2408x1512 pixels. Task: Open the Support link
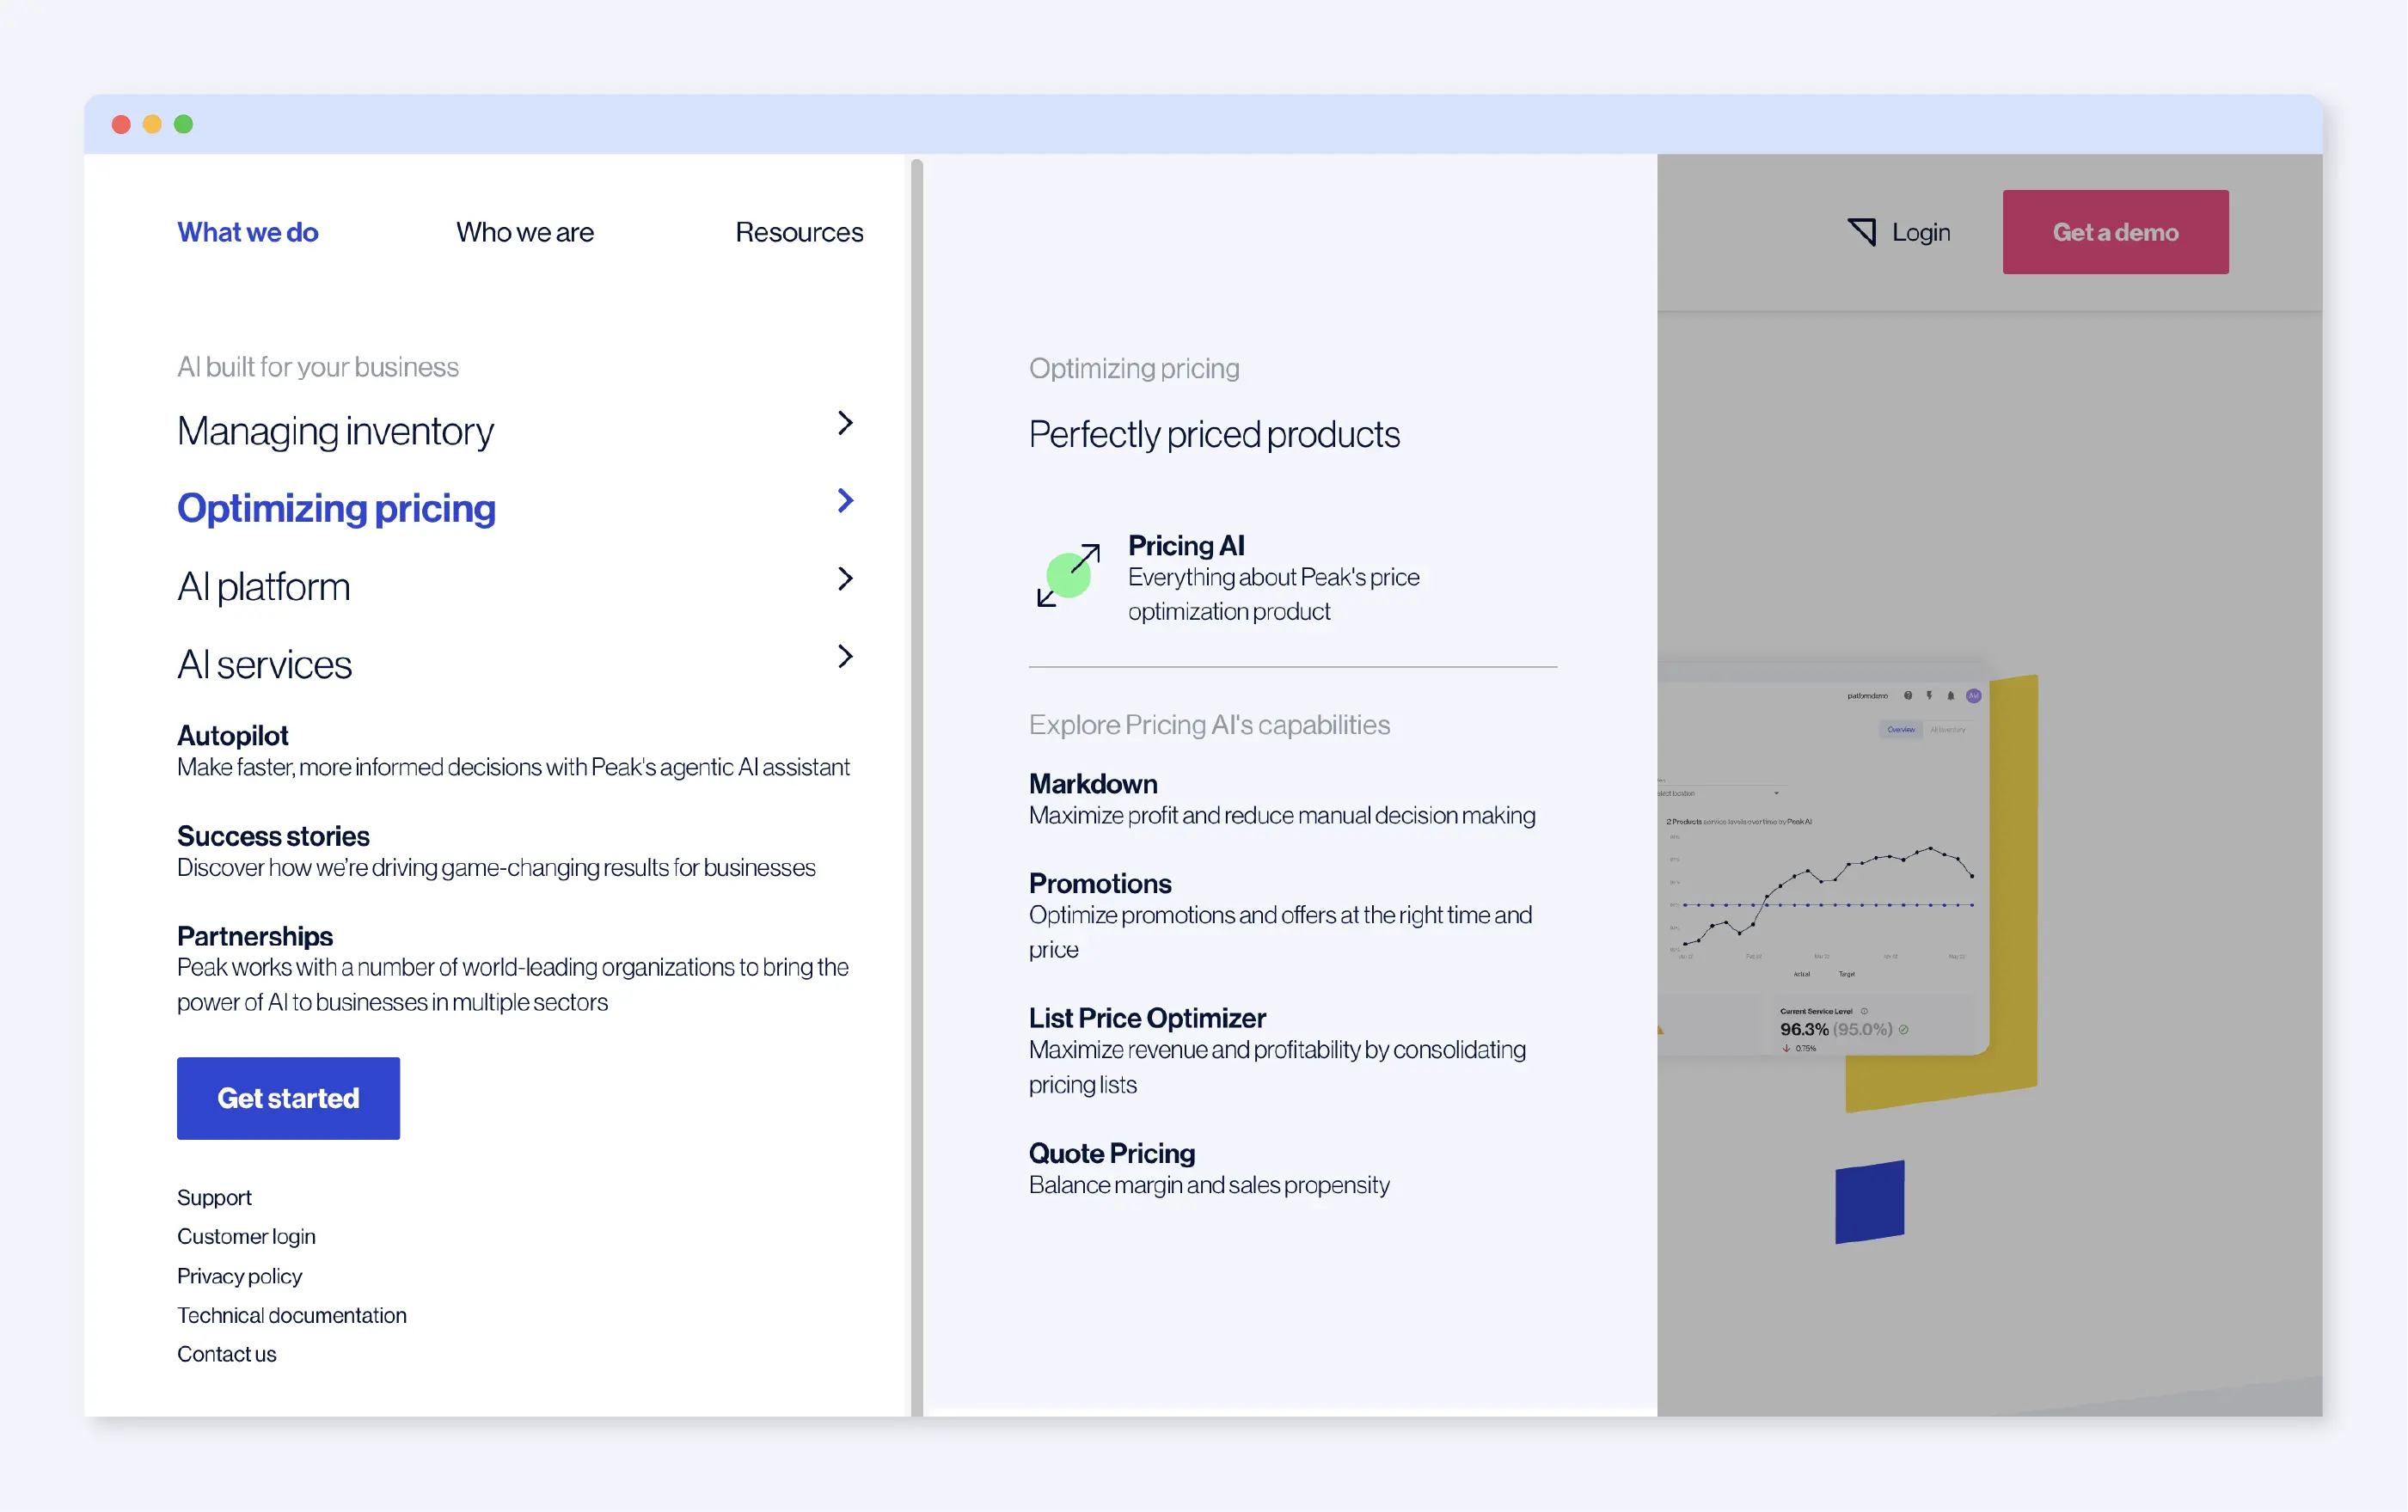click(214, 1197)
